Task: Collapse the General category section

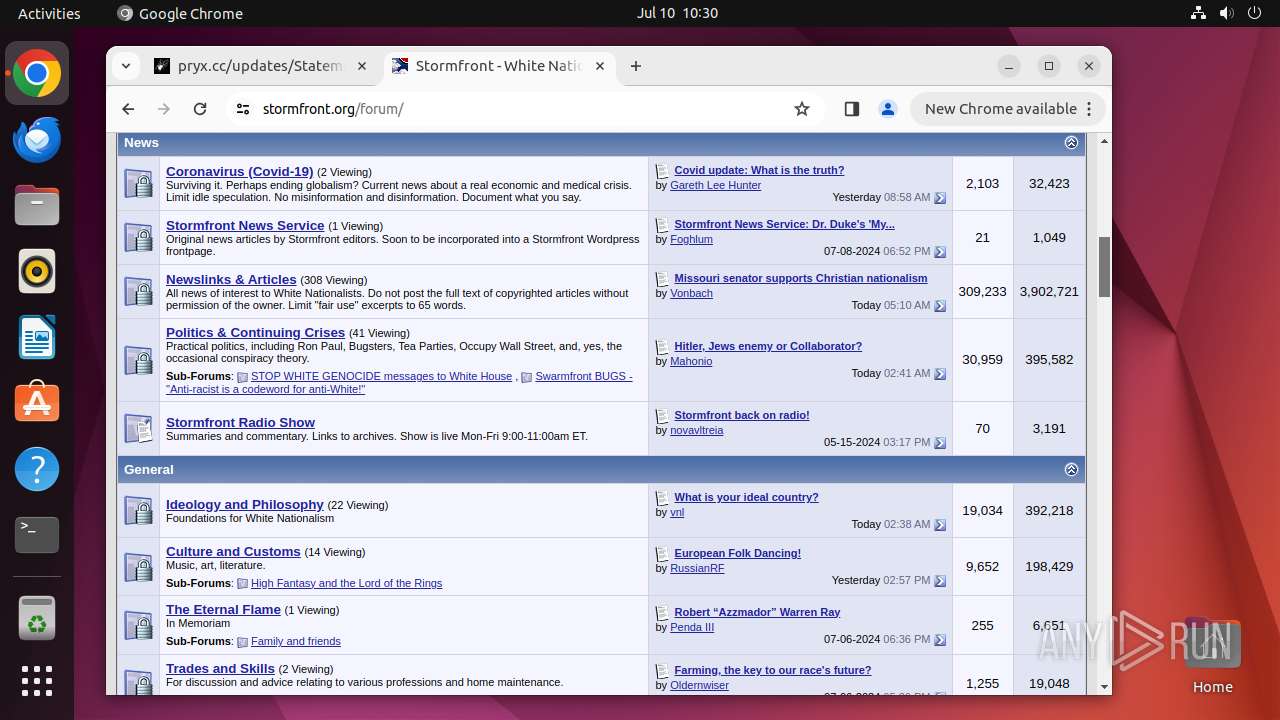Action: point(1071,470)
